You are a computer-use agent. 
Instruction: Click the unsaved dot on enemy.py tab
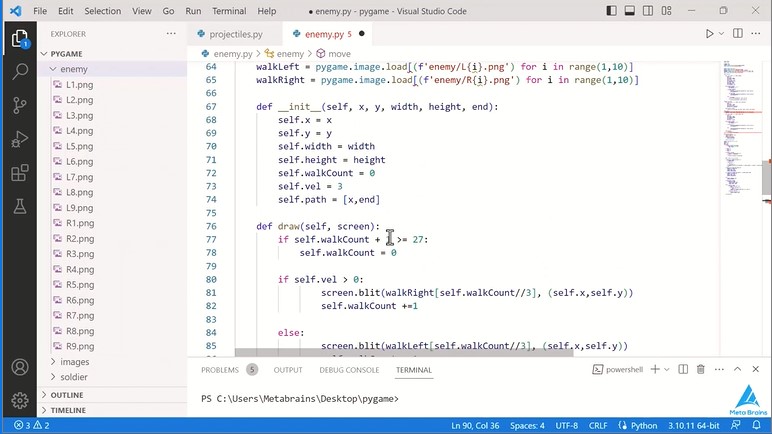point(362,33)
